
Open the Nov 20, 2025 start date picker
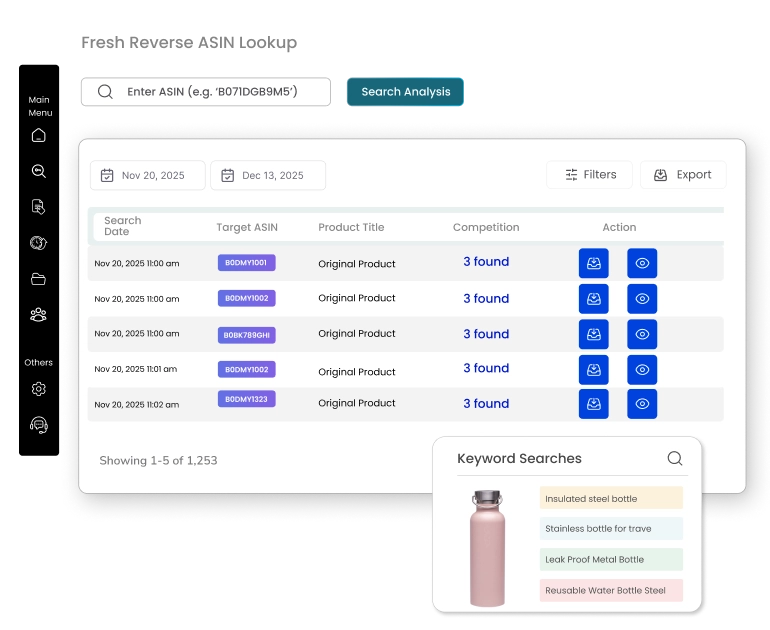(x=147, y=175)
